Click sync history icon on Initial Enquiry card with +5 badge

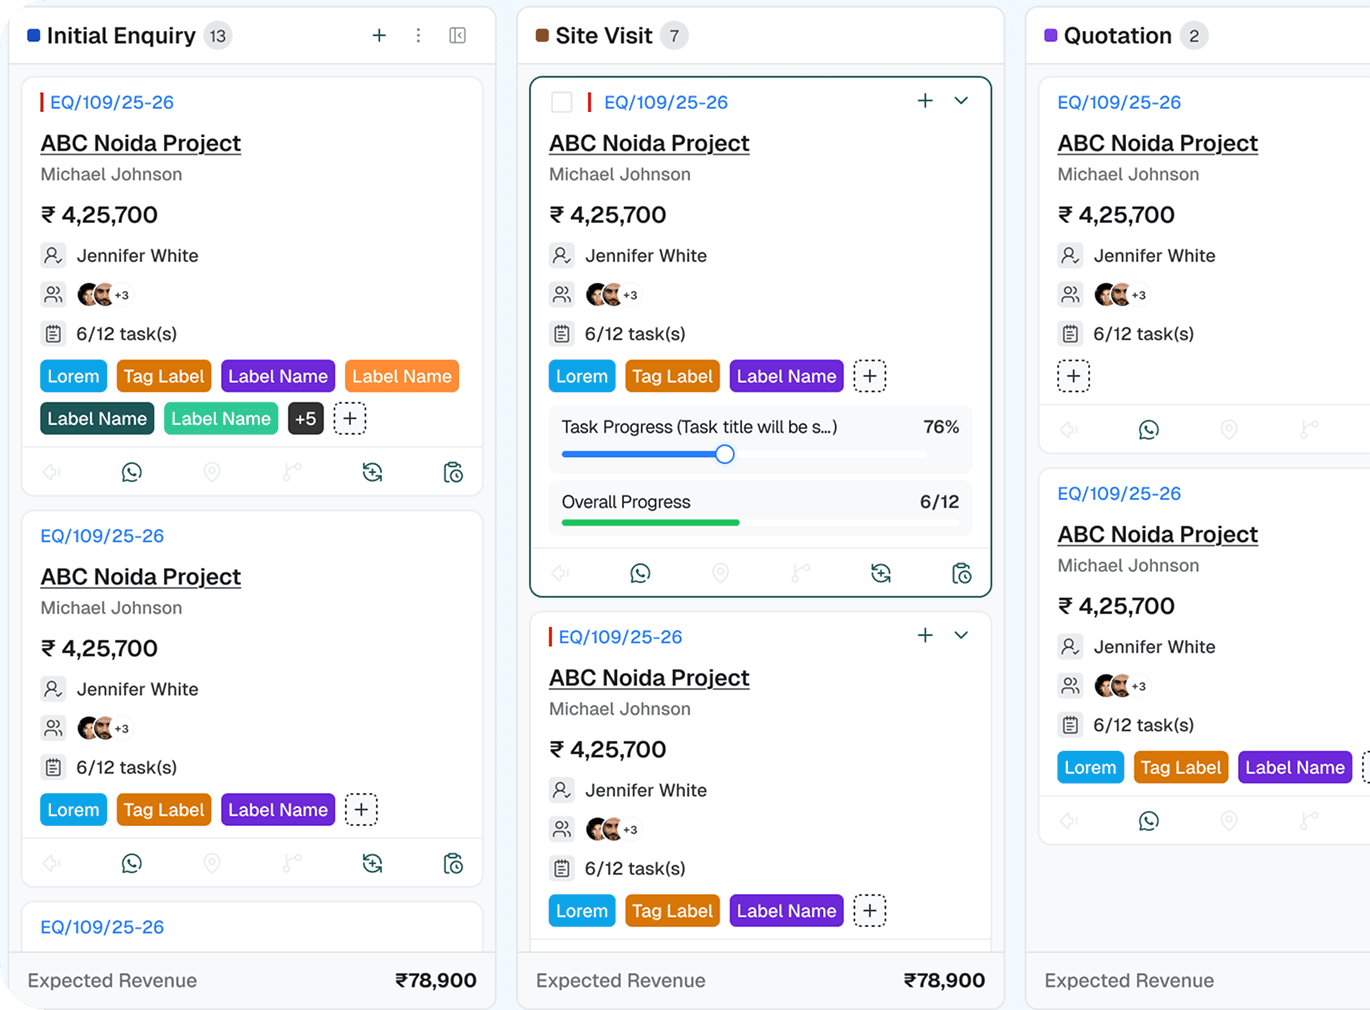pyautogui.click(x=372, y=472)
